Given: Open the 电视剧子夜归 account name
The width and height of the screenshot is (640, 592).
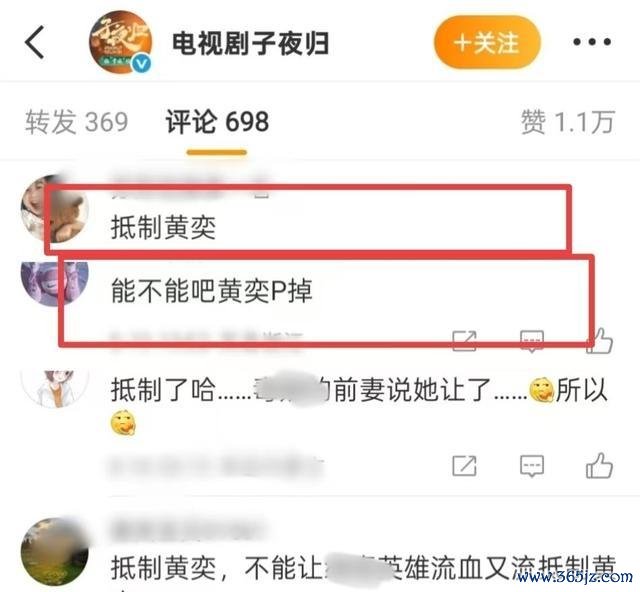Looking at the screenshot, I should [x=250, y=43].
